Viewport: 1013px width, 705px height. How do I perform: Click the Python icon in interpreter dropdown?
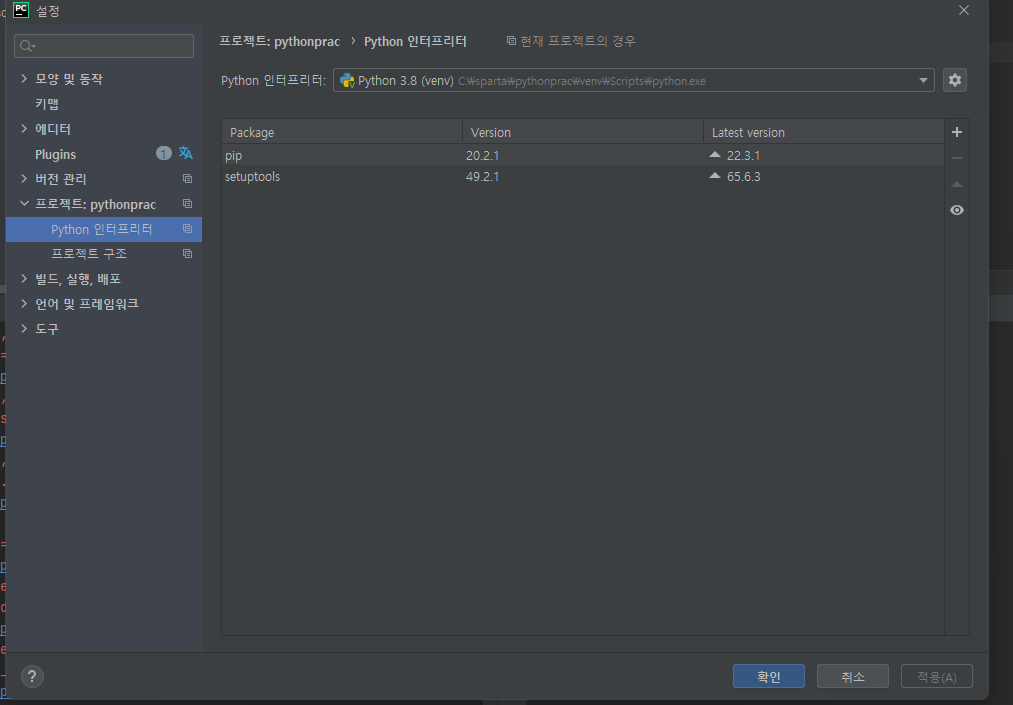tap(347, 80)
